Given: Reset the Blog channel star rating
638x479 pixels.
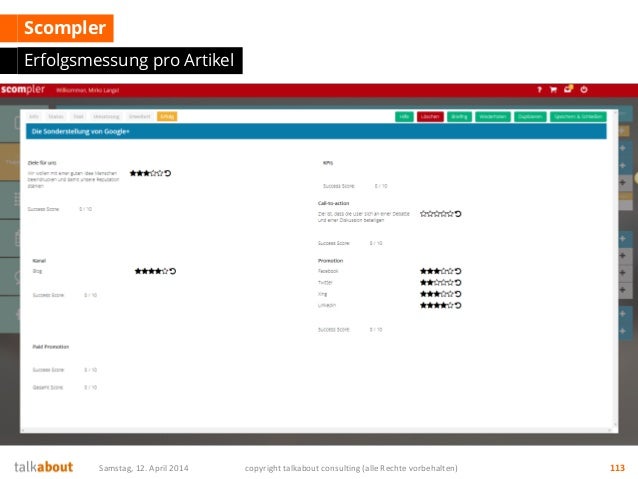Looking at the screenshot, I should [173, 271].
